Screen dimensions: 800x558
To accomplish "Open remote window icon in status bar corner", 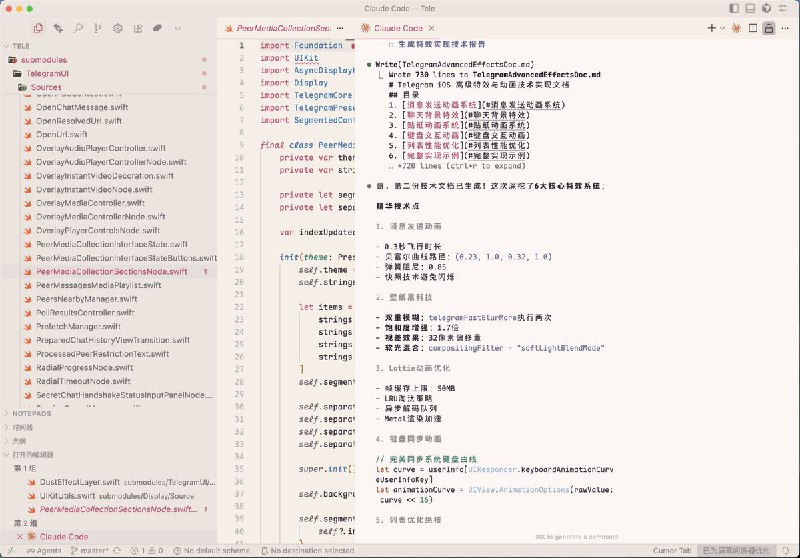I will [11, 551].
